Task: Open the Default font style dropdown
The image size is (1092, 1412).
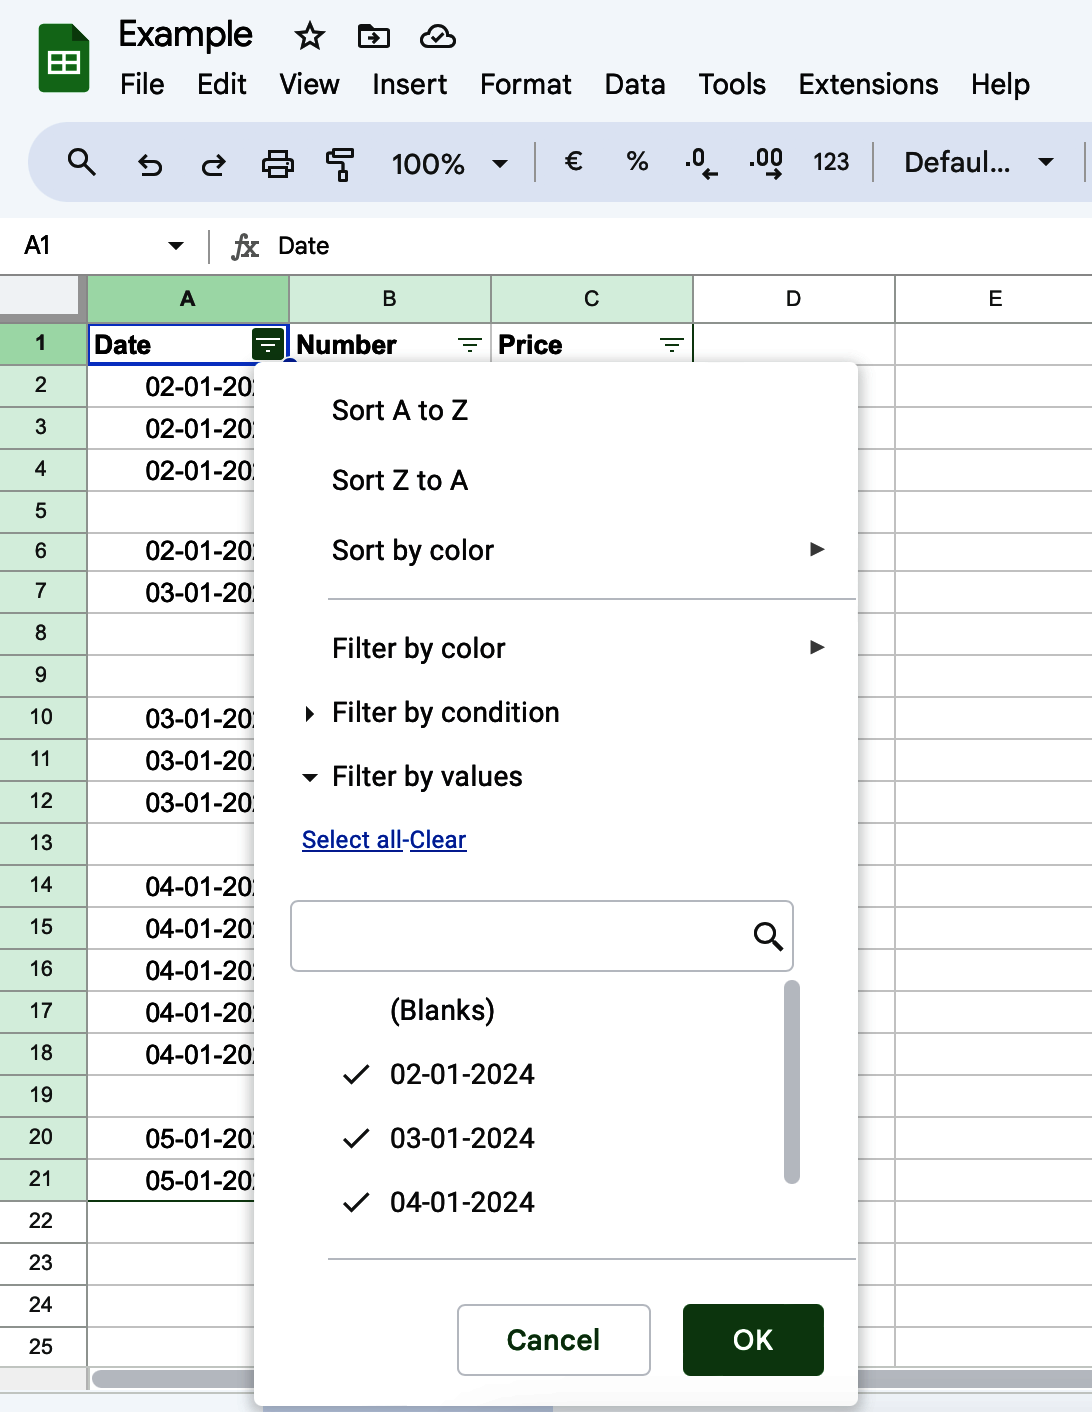Action: [x=978, y=162]
